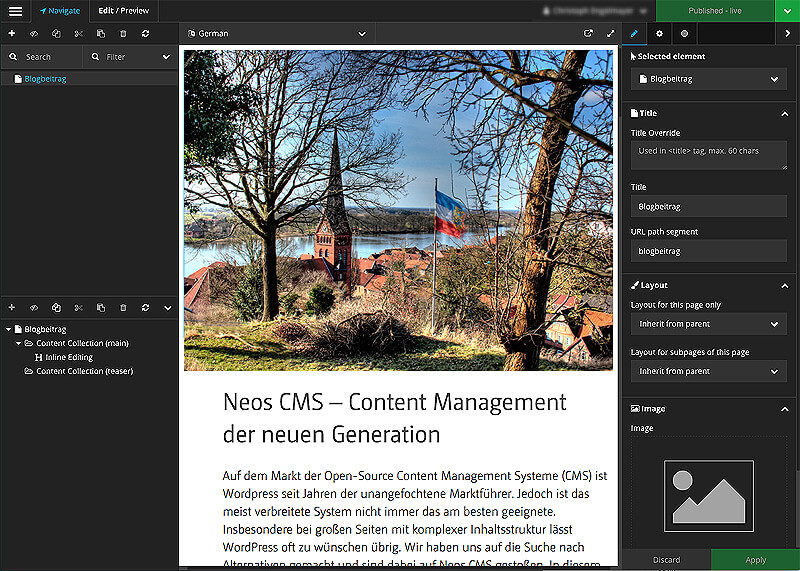Collapse the Blogbeitrag node in the content tree

tap(9, 330)
